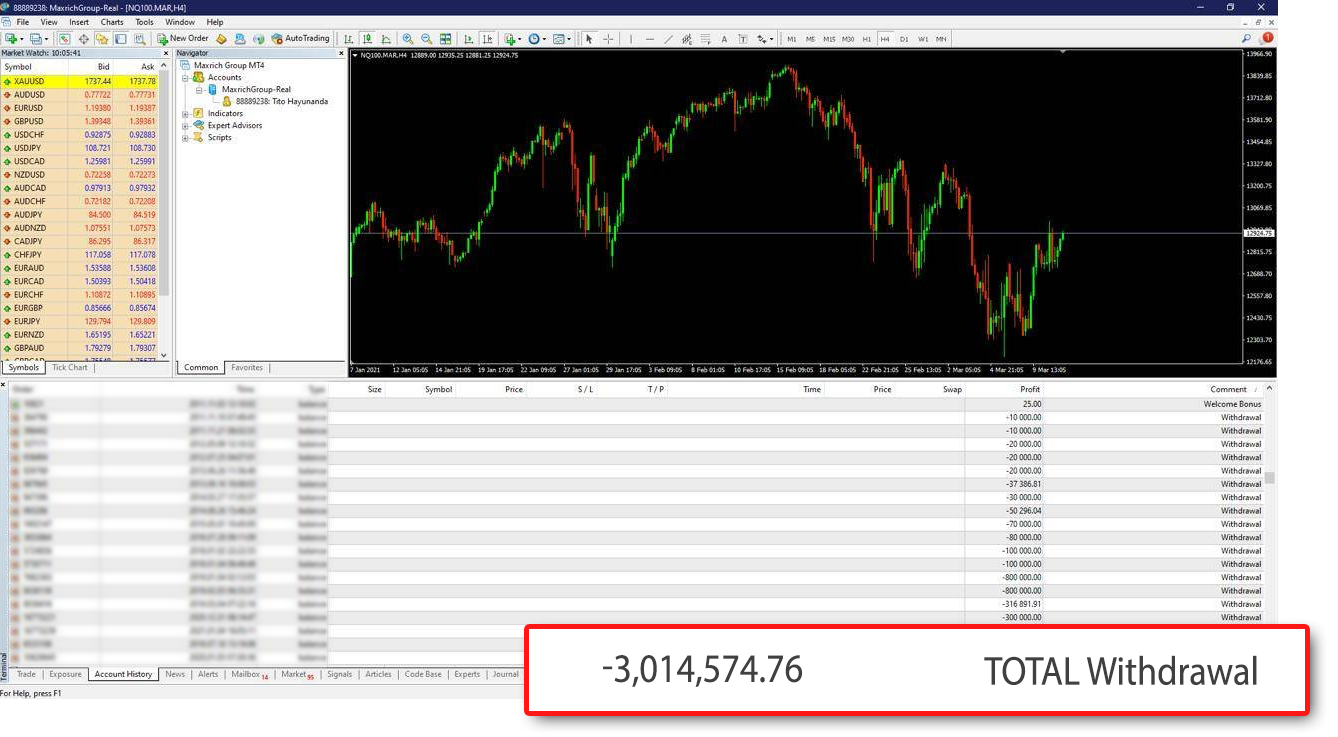Switch timeframe to MN

pyautogui.click(x=941, y=39)
